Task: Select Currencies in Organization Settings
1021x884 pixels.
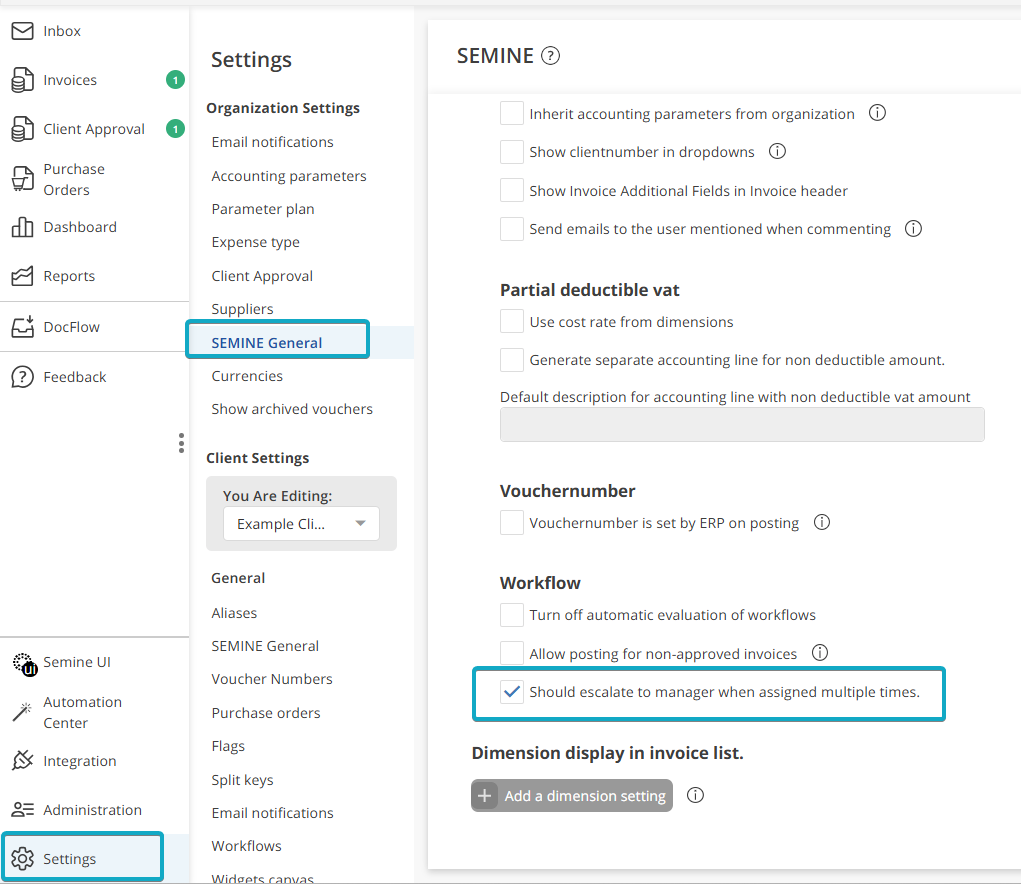Action: [x=247, y=376]
